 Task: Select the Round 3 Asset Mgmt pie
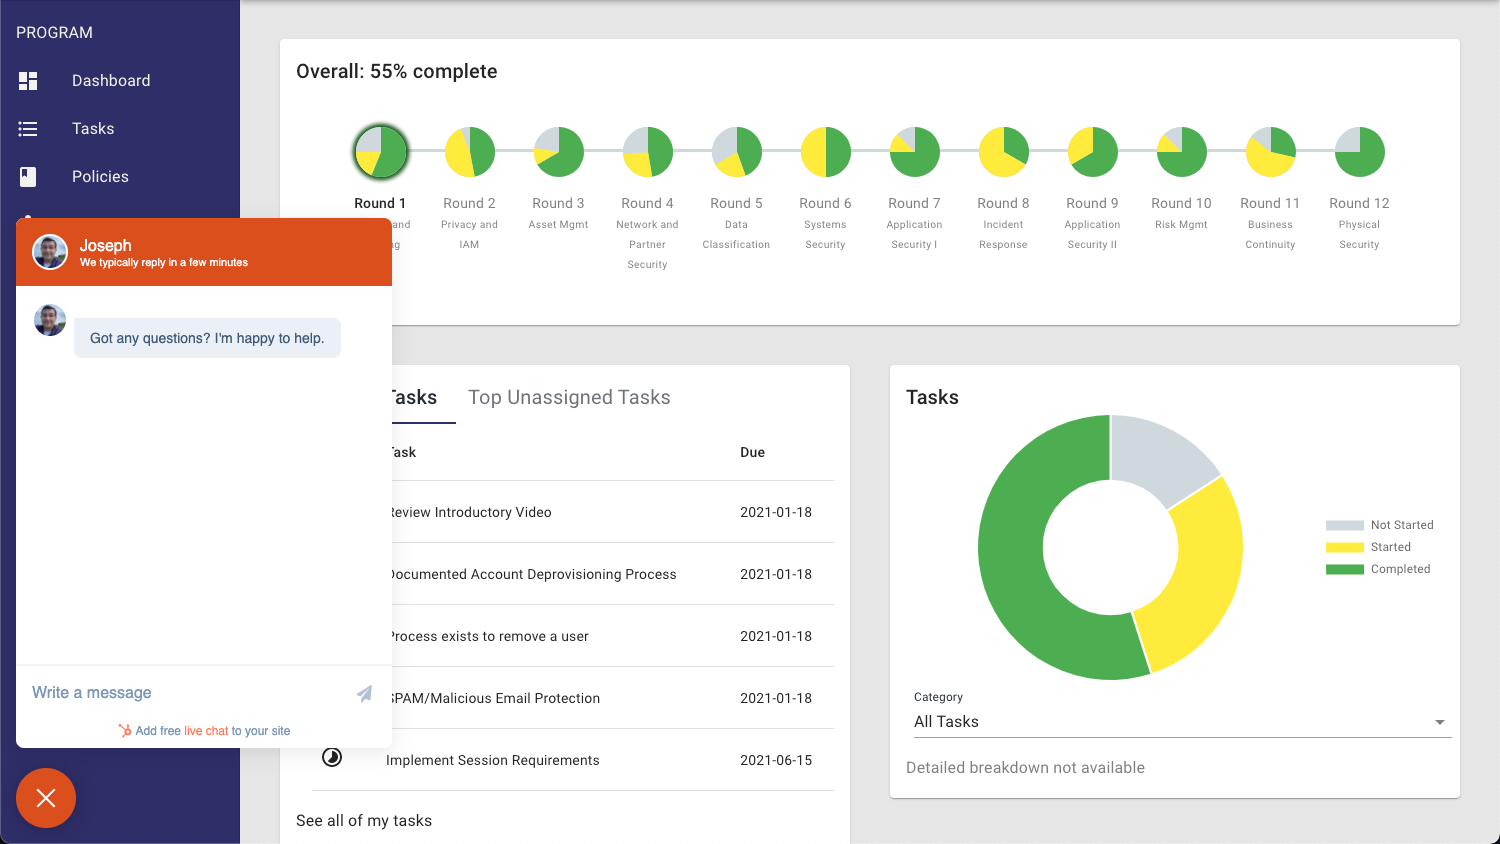(x=559, y=152)
